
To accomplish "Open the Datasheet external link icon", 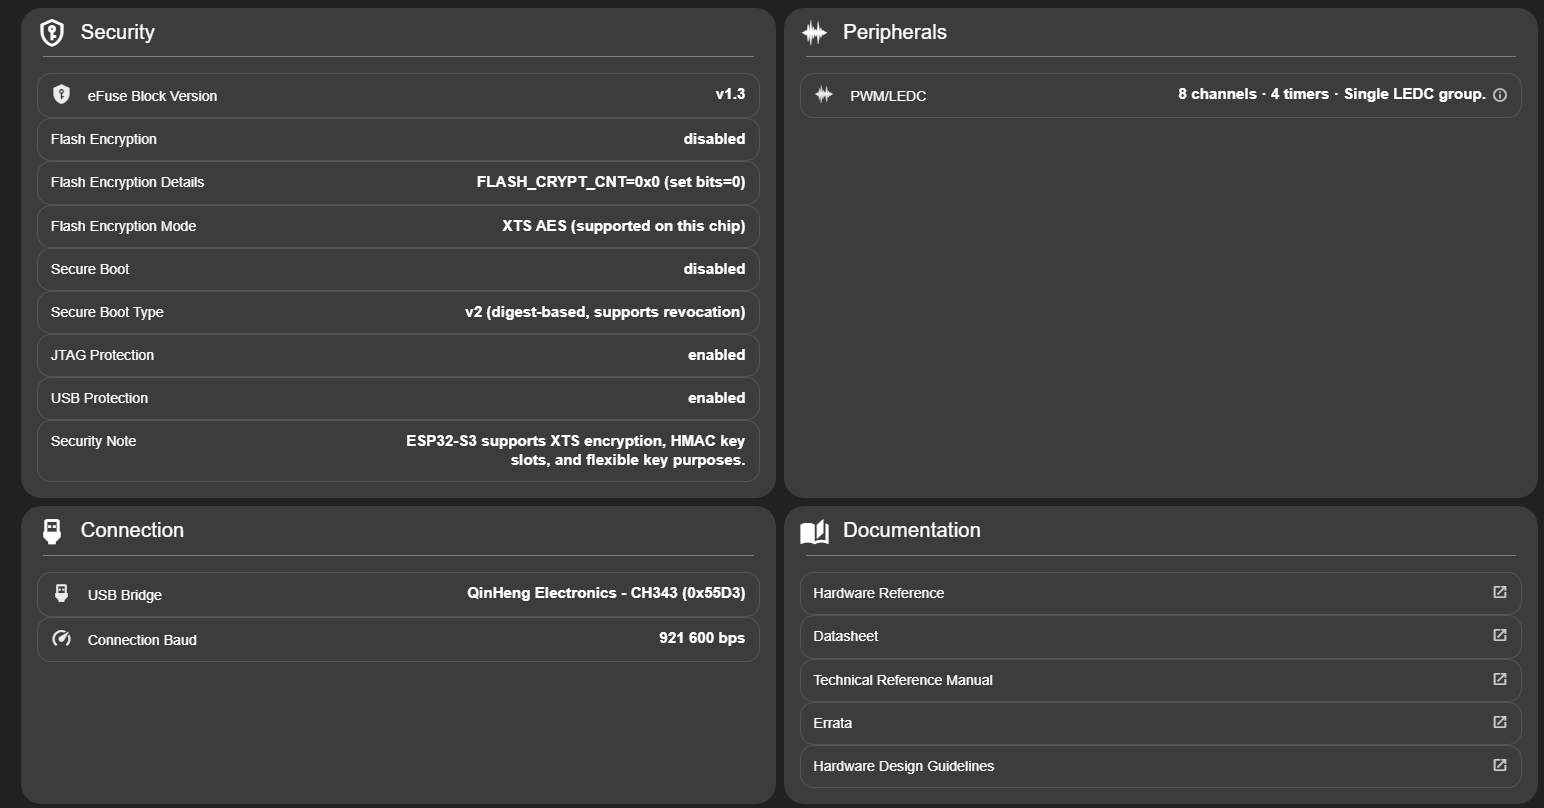I will [x=1500, y=636].
